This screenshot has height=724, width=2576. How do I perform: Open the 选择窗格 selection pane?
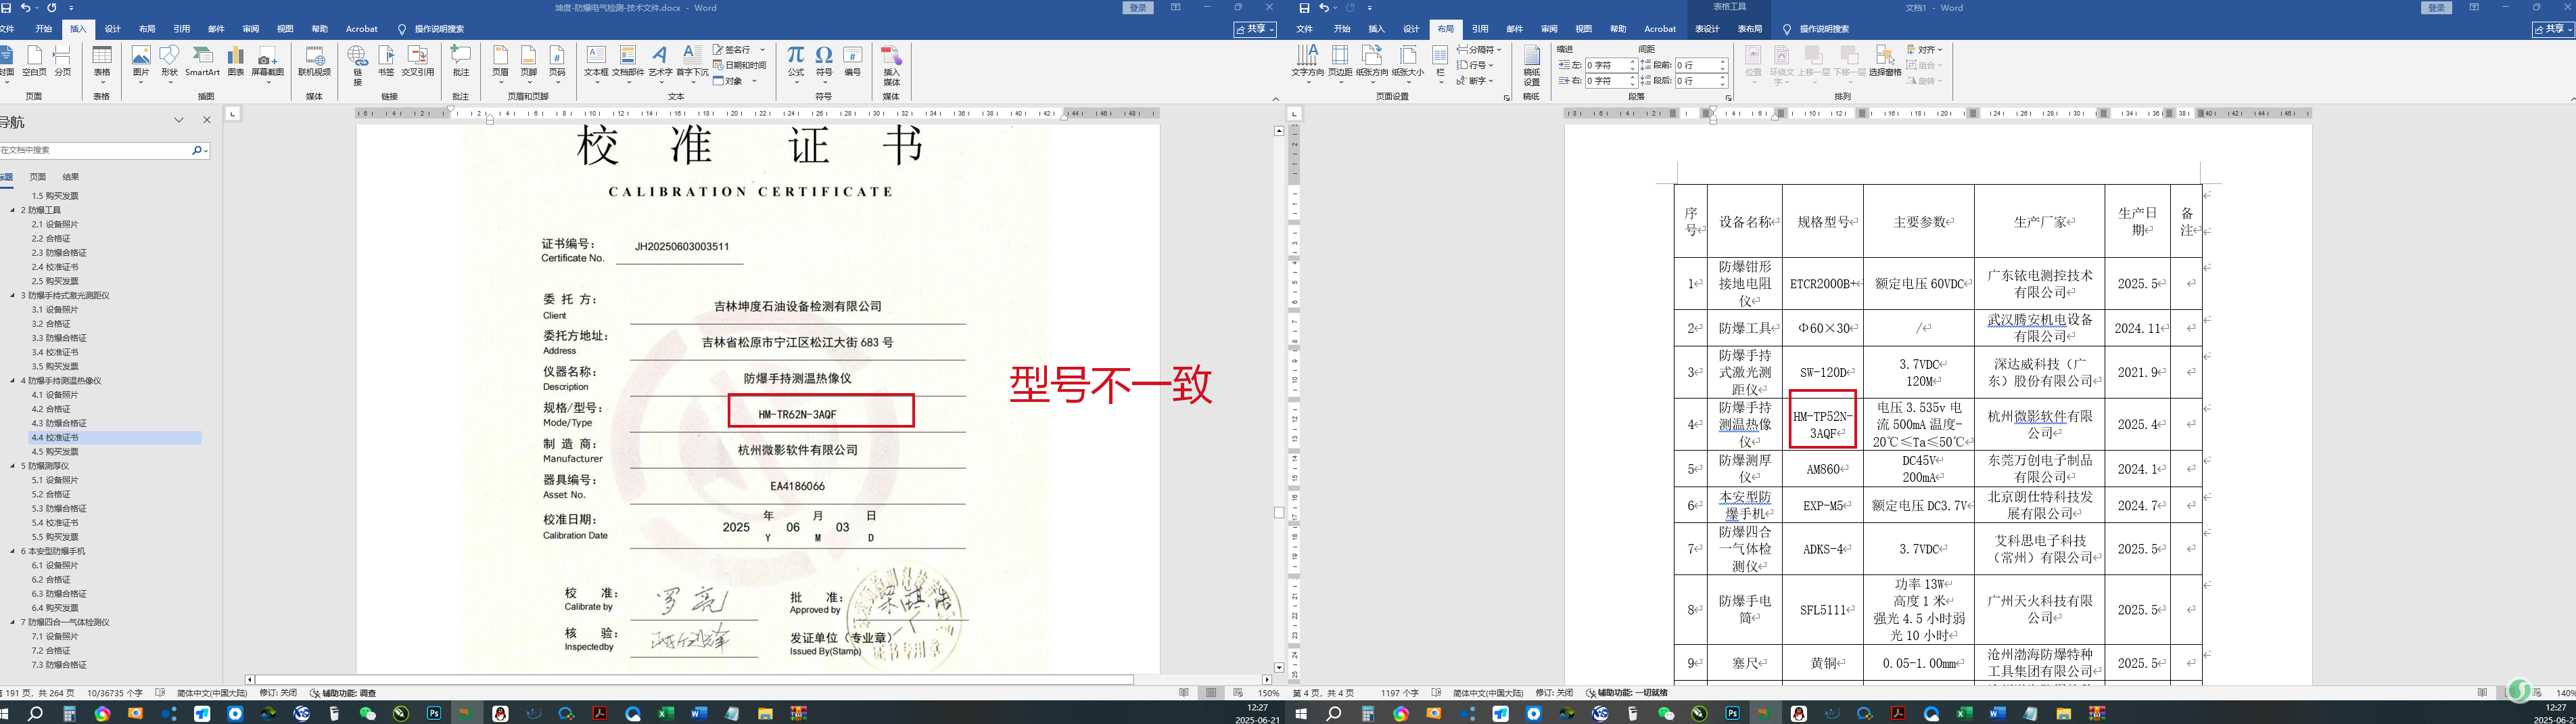pos(1885,61)
